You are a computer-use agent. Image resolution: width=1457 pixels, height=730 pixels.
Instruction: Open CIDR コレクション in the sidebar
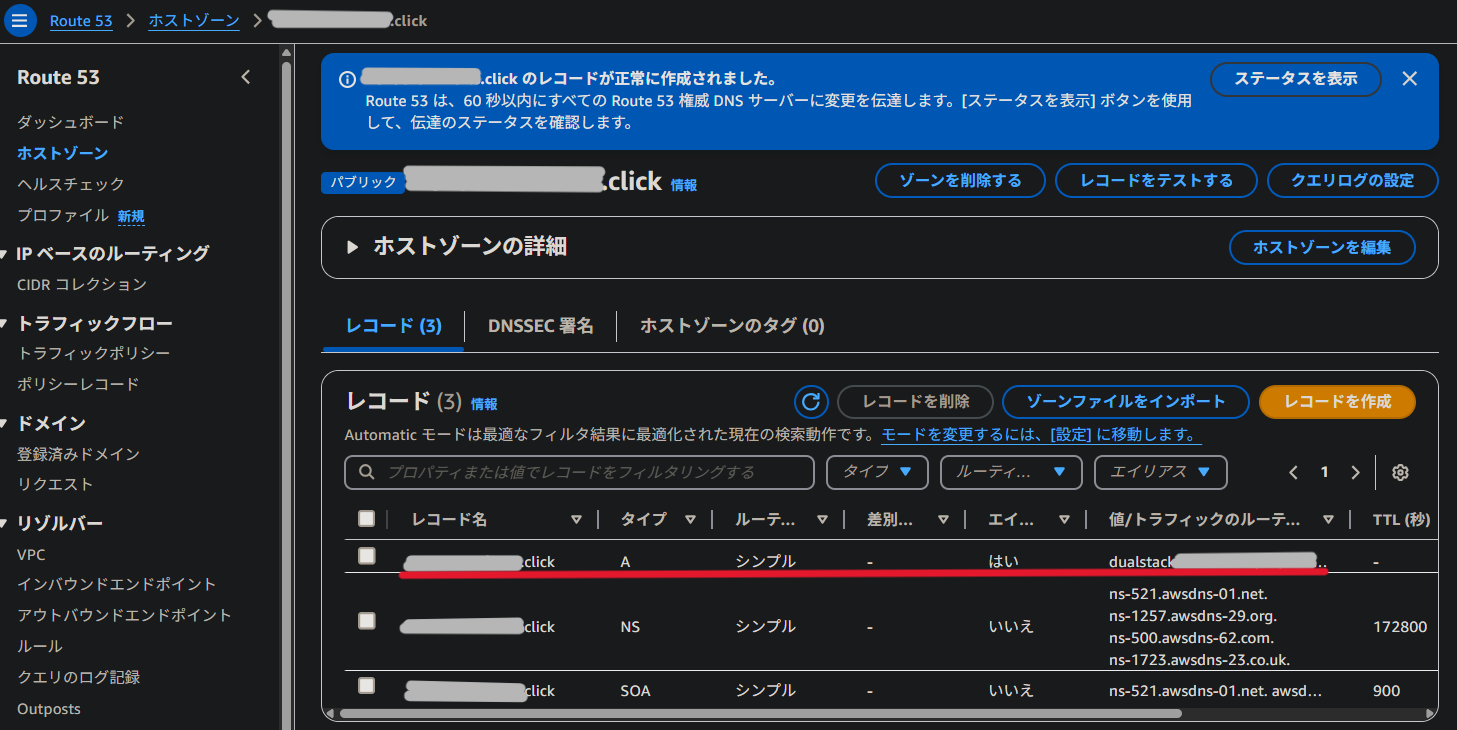point(82,284)
